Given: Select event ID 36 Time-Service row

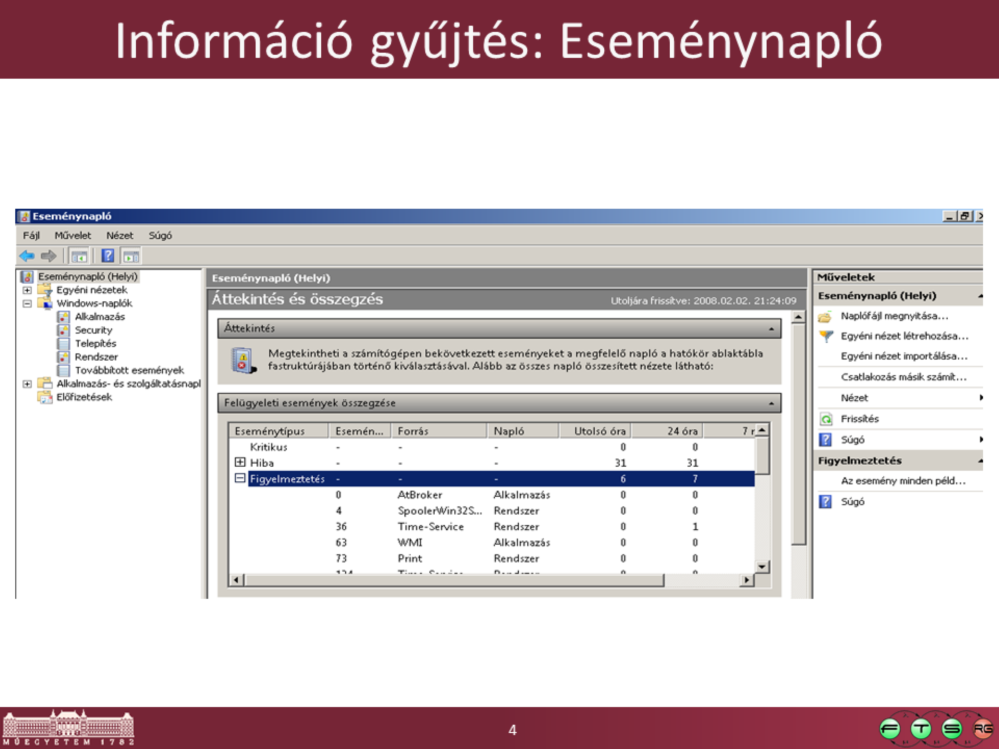Looking at the screenshot, I should click(x=492, y=527).
